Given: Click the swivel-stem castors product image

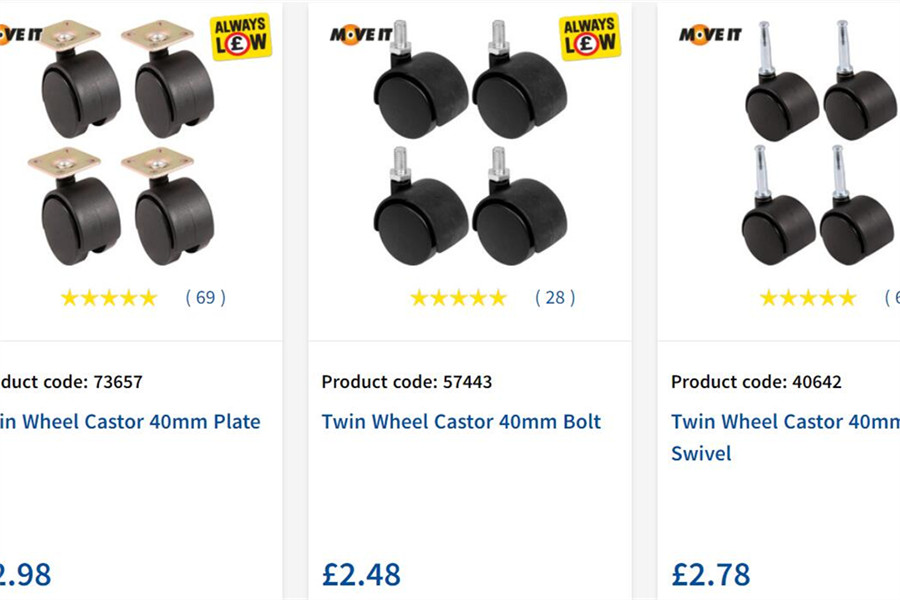Looking at the screenshot, I should click(x=818, y=150).
